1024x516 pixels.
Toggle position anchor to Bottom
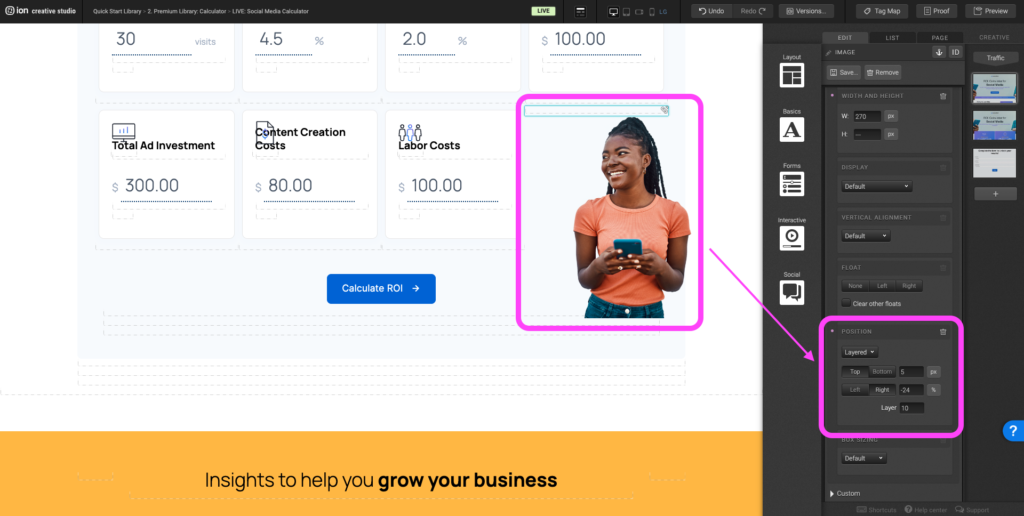click(x=882, y=372)
